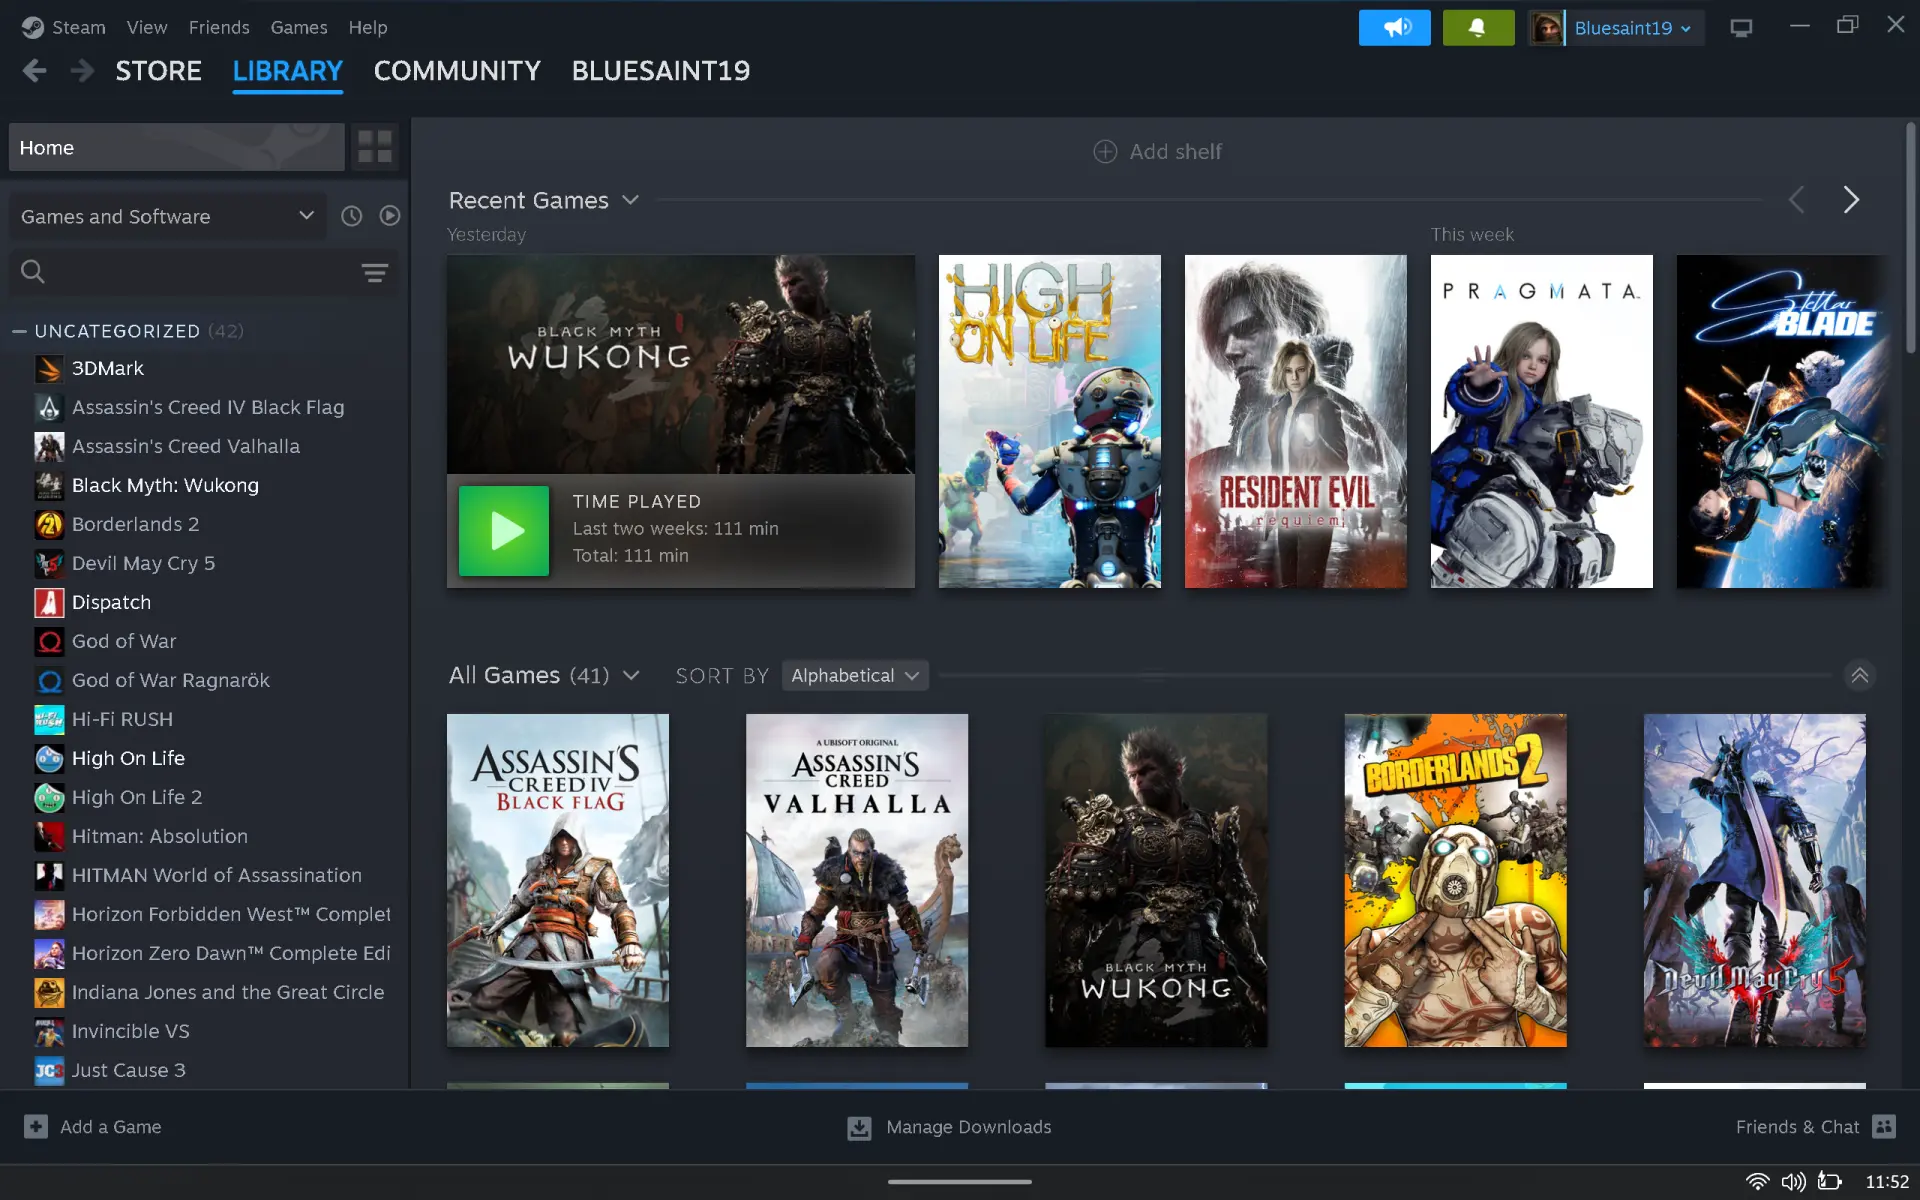Select Dispatch icon in game list
The height and width of the screenshot is (1200, 1920).
coord(49,603)
